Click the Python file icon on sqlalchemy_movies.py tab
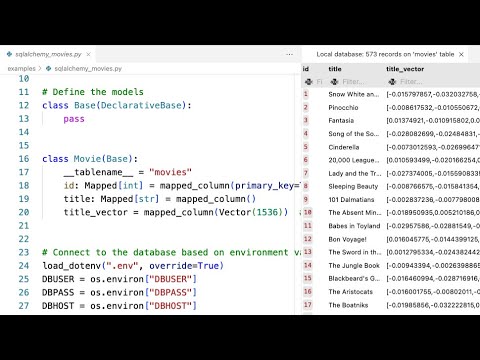This screenshot has height=360, width=480. 9,54
